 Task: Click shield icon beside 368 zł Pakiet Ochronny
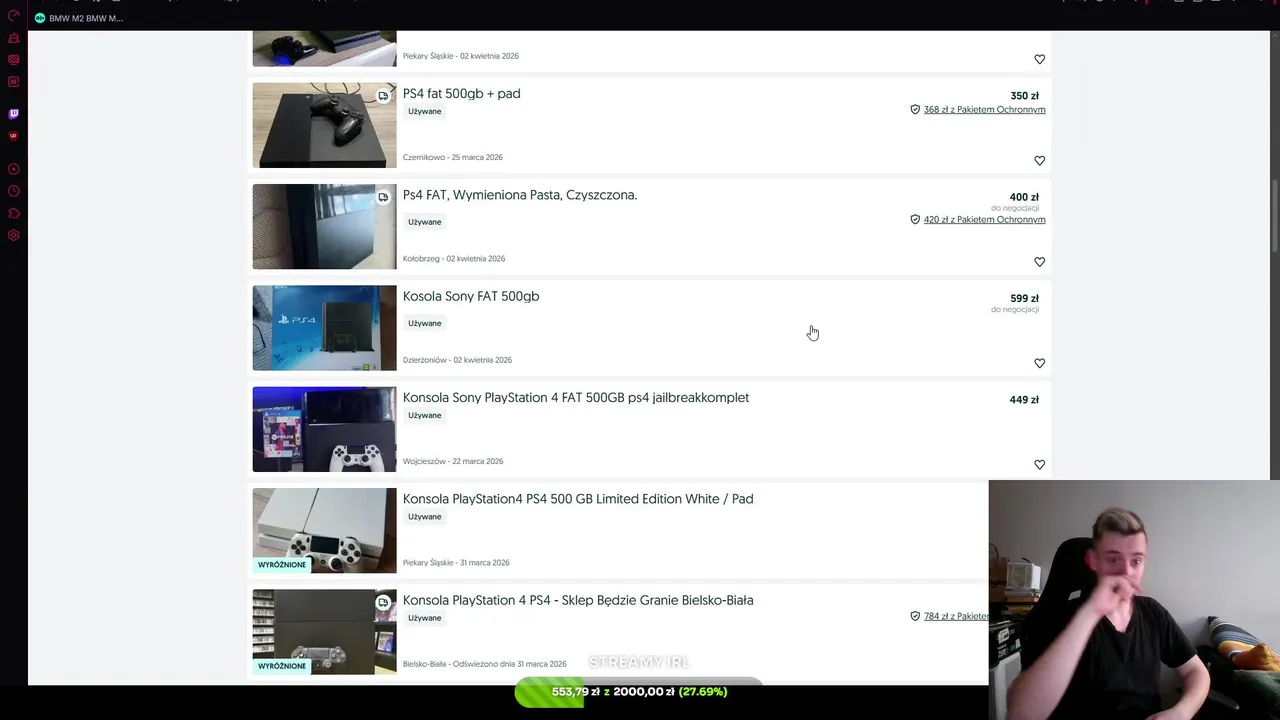(915, 109)
